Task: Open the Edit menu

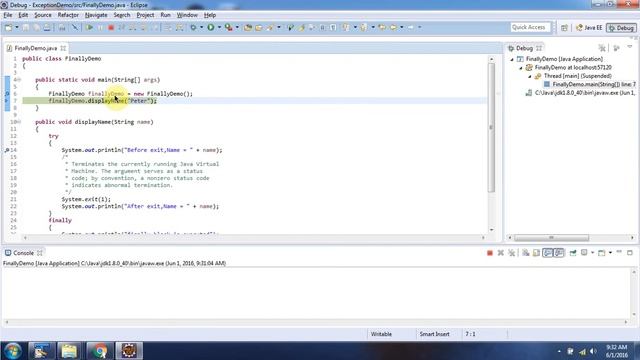Action: click(x=23, y=15)
